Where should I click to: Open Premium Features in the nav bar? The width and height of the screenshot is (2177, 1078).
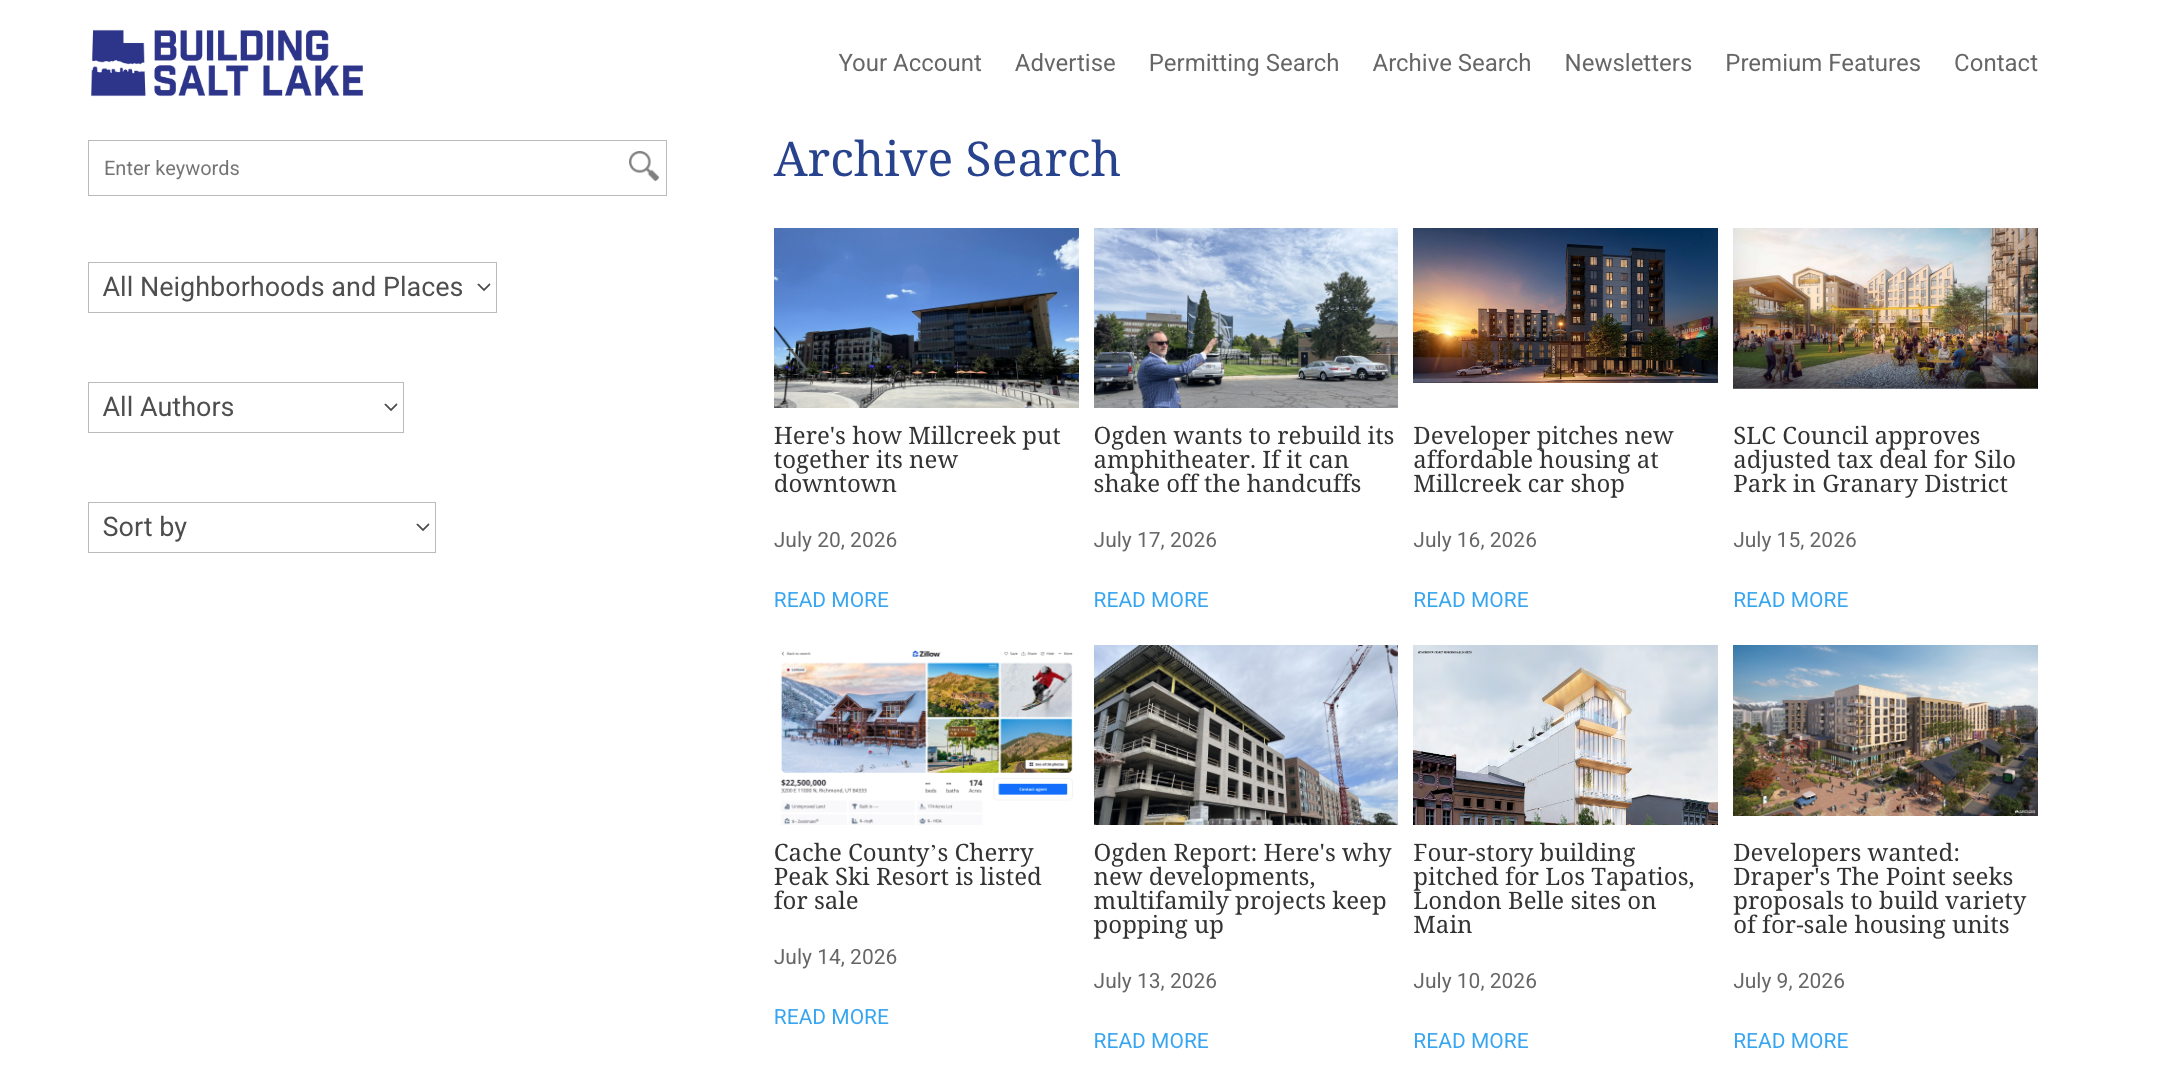[1823, 63]
